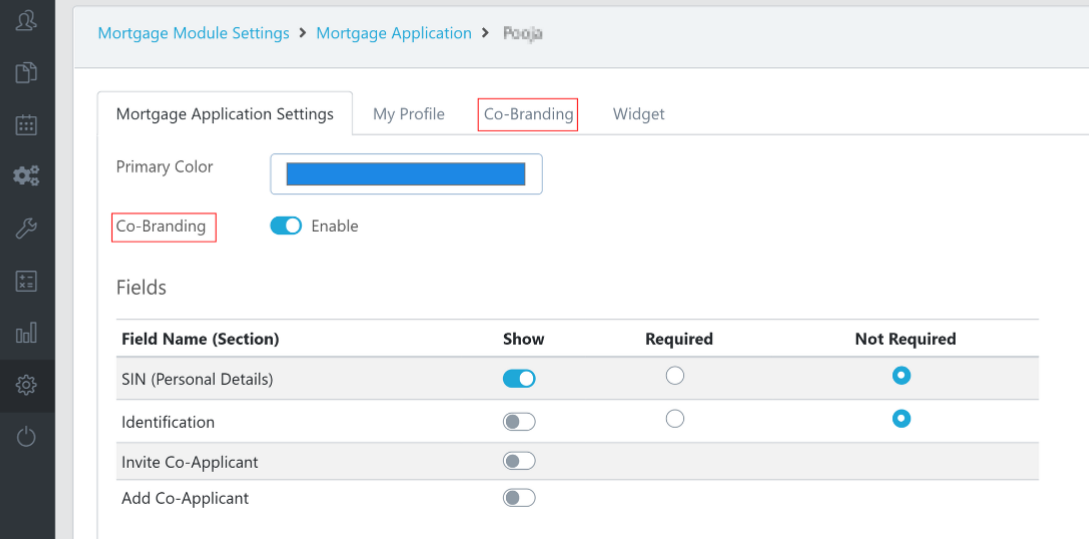
Task: Open the calendar icon in the sidebar
Action: (27, 125)
